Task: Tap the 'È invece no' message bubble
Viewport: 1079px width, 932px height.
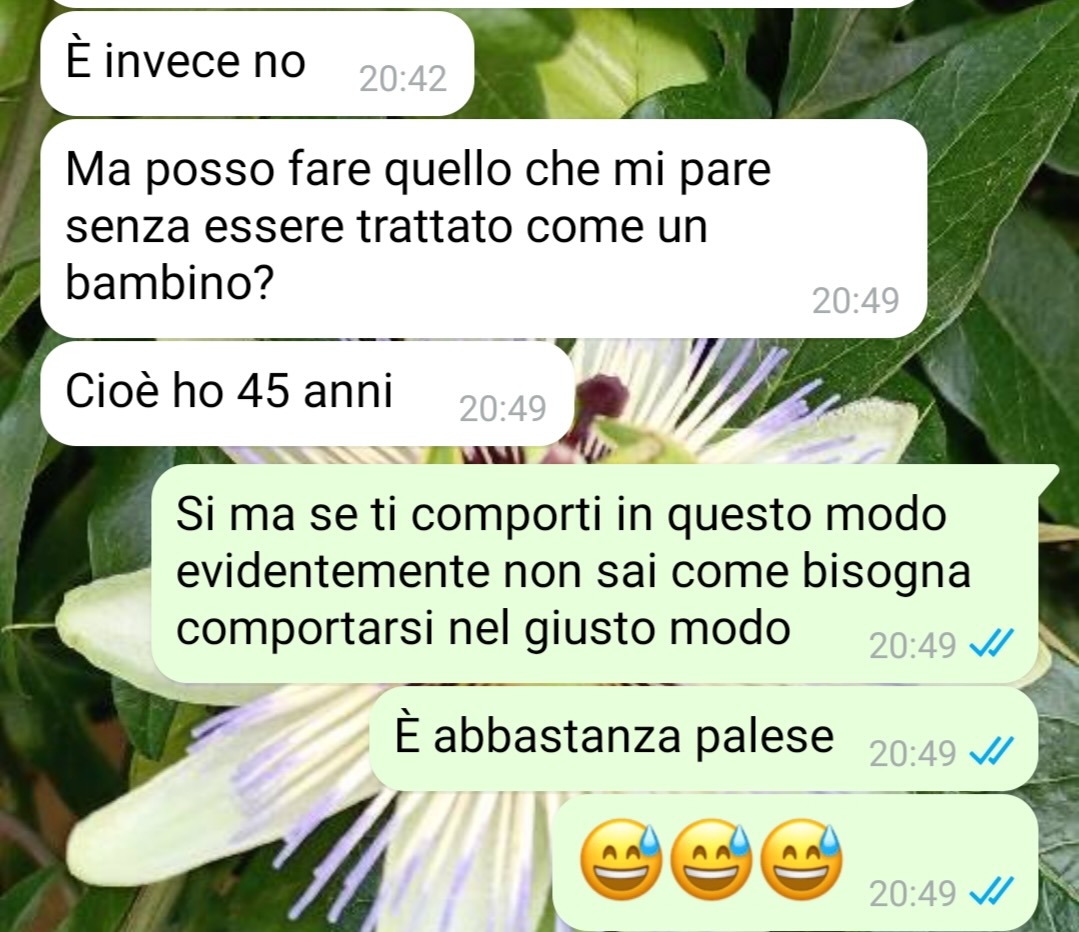Action: tap(257, 63)
